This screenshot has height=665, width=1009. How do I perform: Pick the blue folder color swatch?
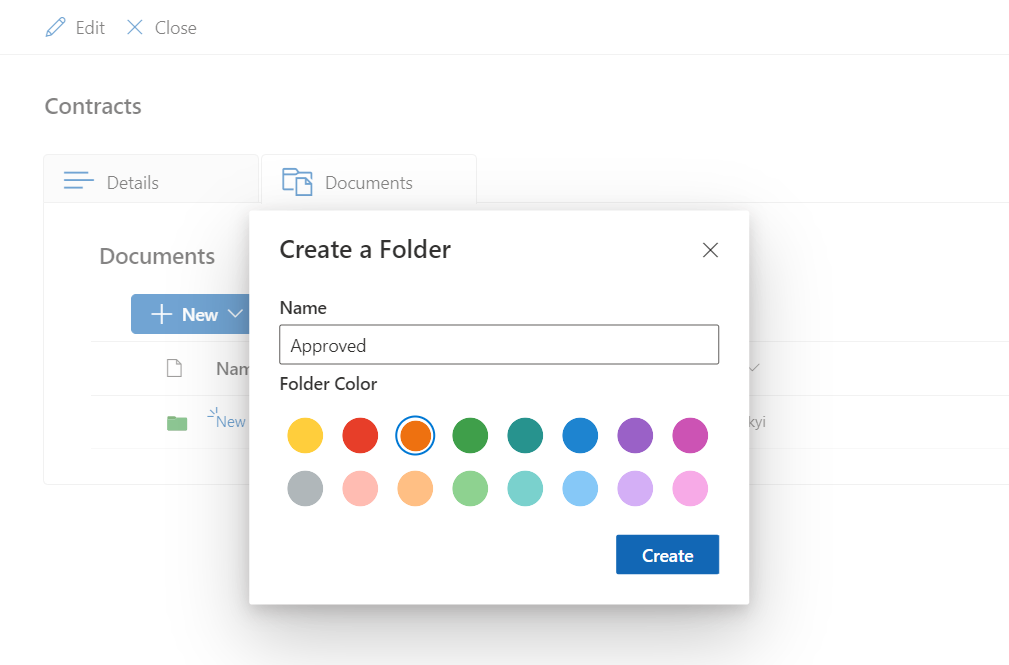click(x=580, y=436)
